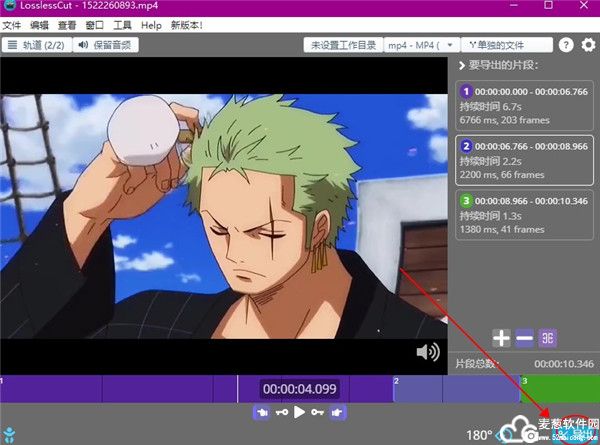The width and height of the screenshot is (600, 445).
Task: Open the 编辑 menu
Action: [x=39, y=25]
